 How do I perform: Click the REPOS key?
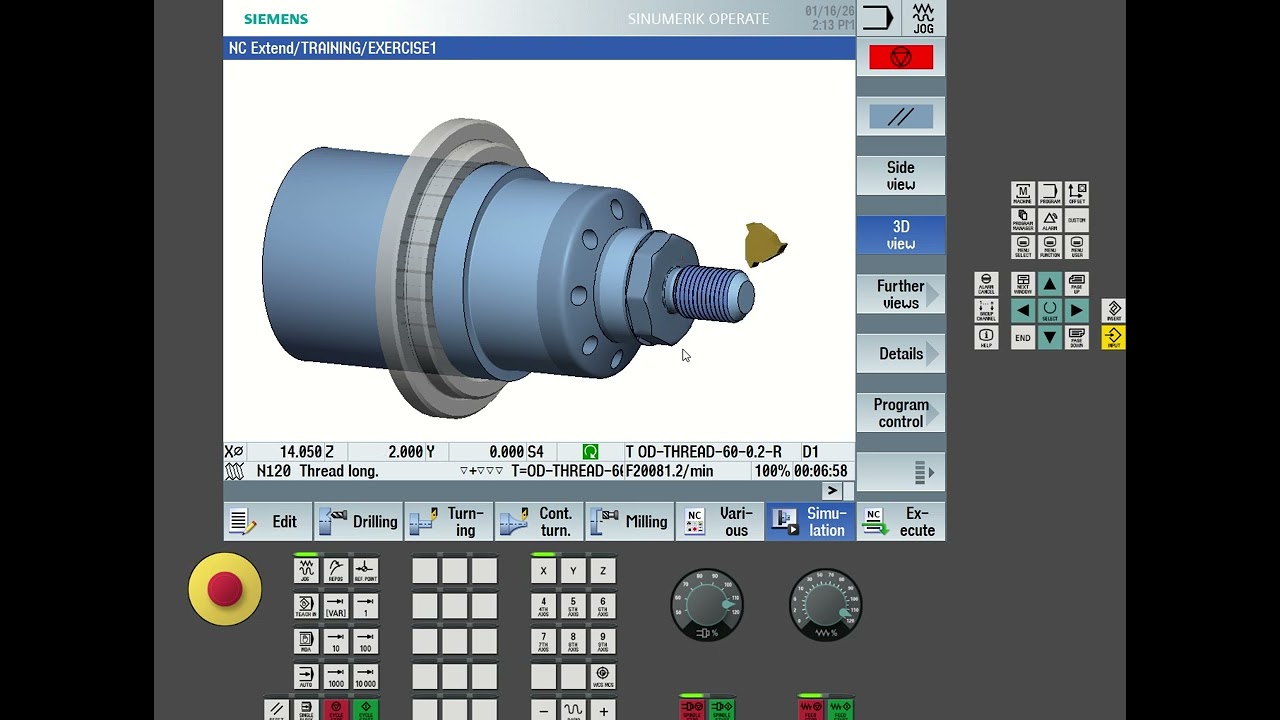[336, 571]
